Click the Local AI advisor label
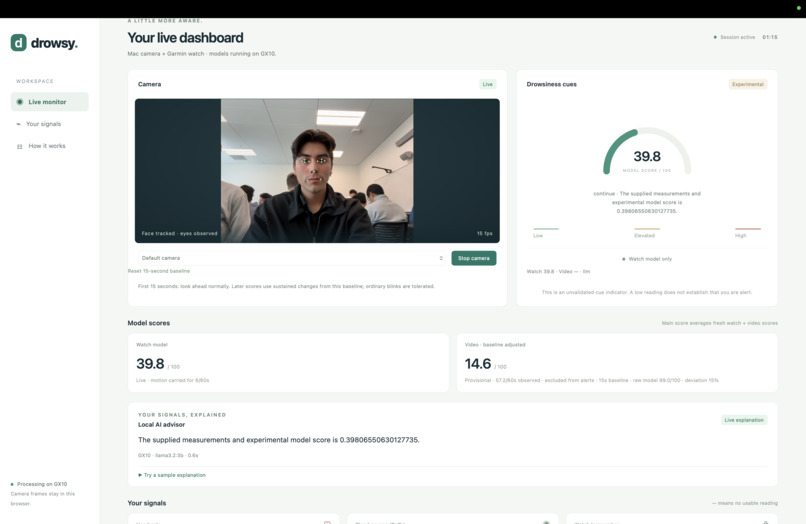This screenshot has width=806, height=524. (161, 425)
